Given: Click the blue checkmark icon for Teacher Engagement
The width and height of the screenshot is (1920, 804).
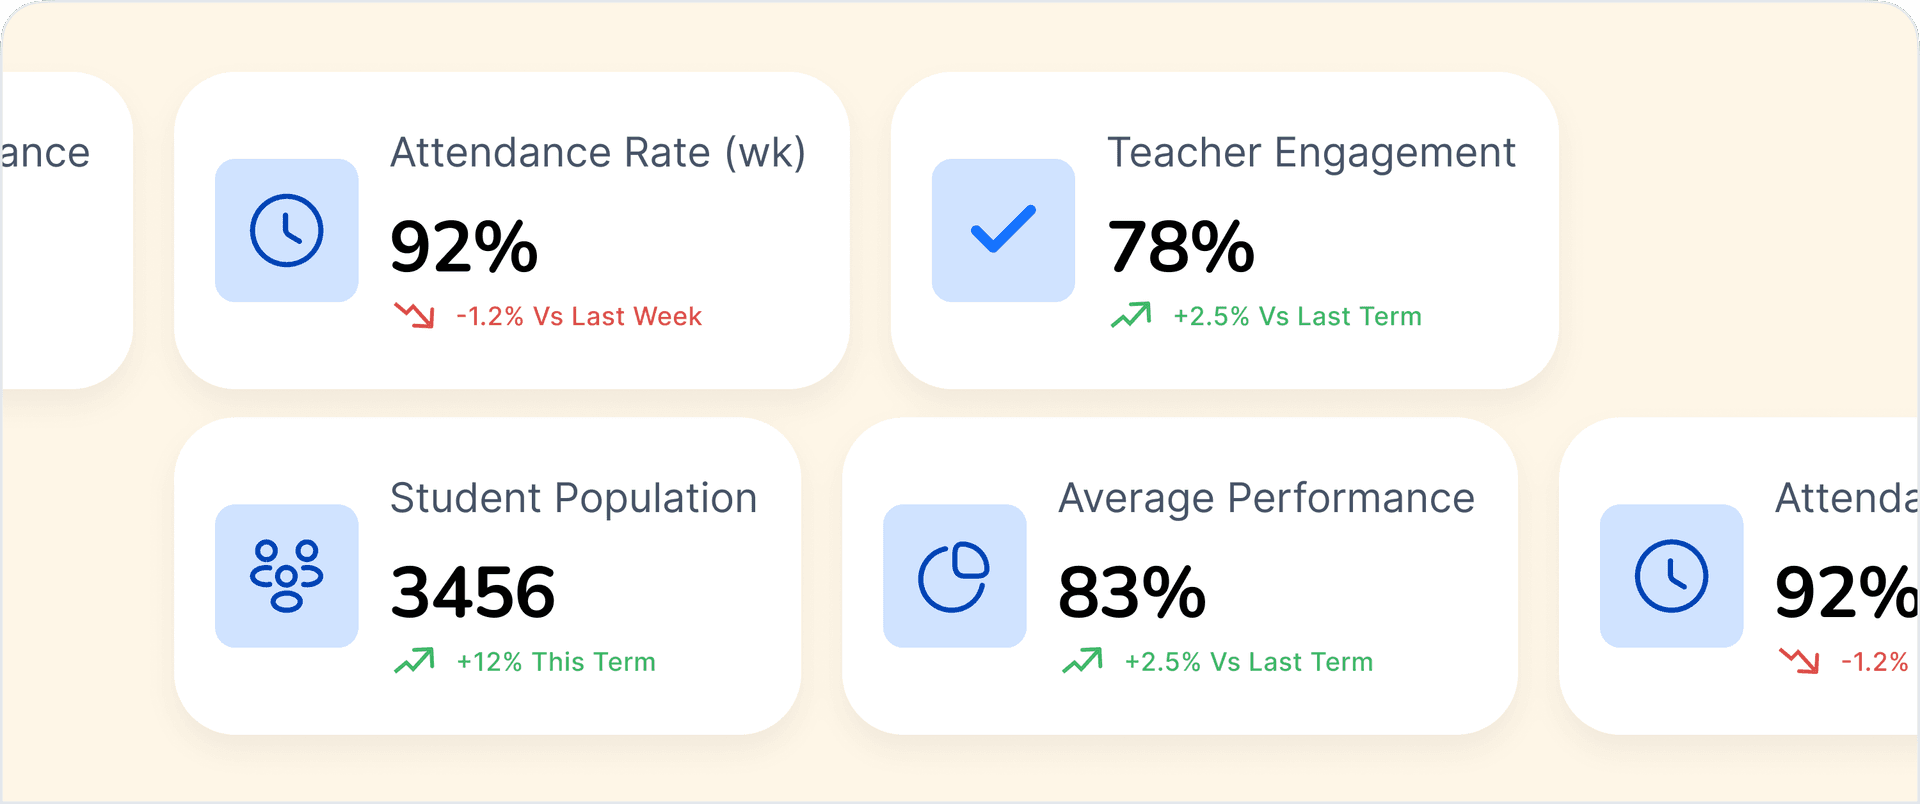Looking at the screenshot, I should click(1003, 230).
